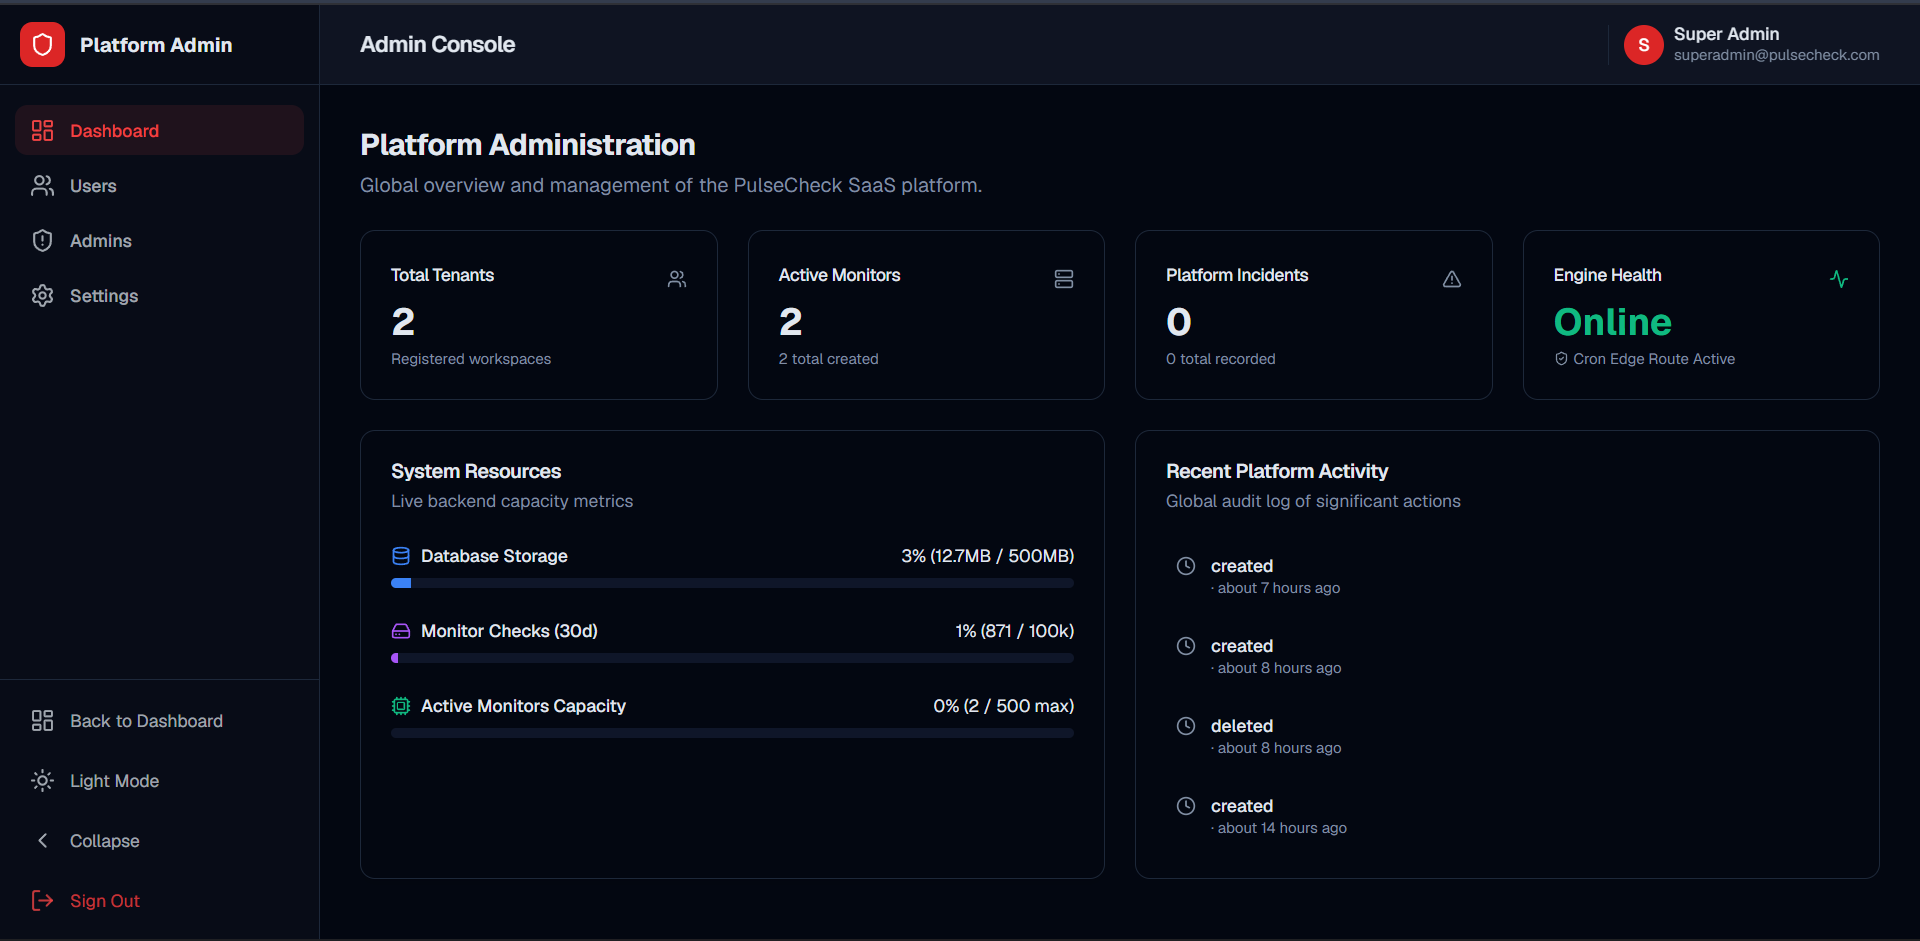Click the Total Tenants people icon

coord(677,279)
